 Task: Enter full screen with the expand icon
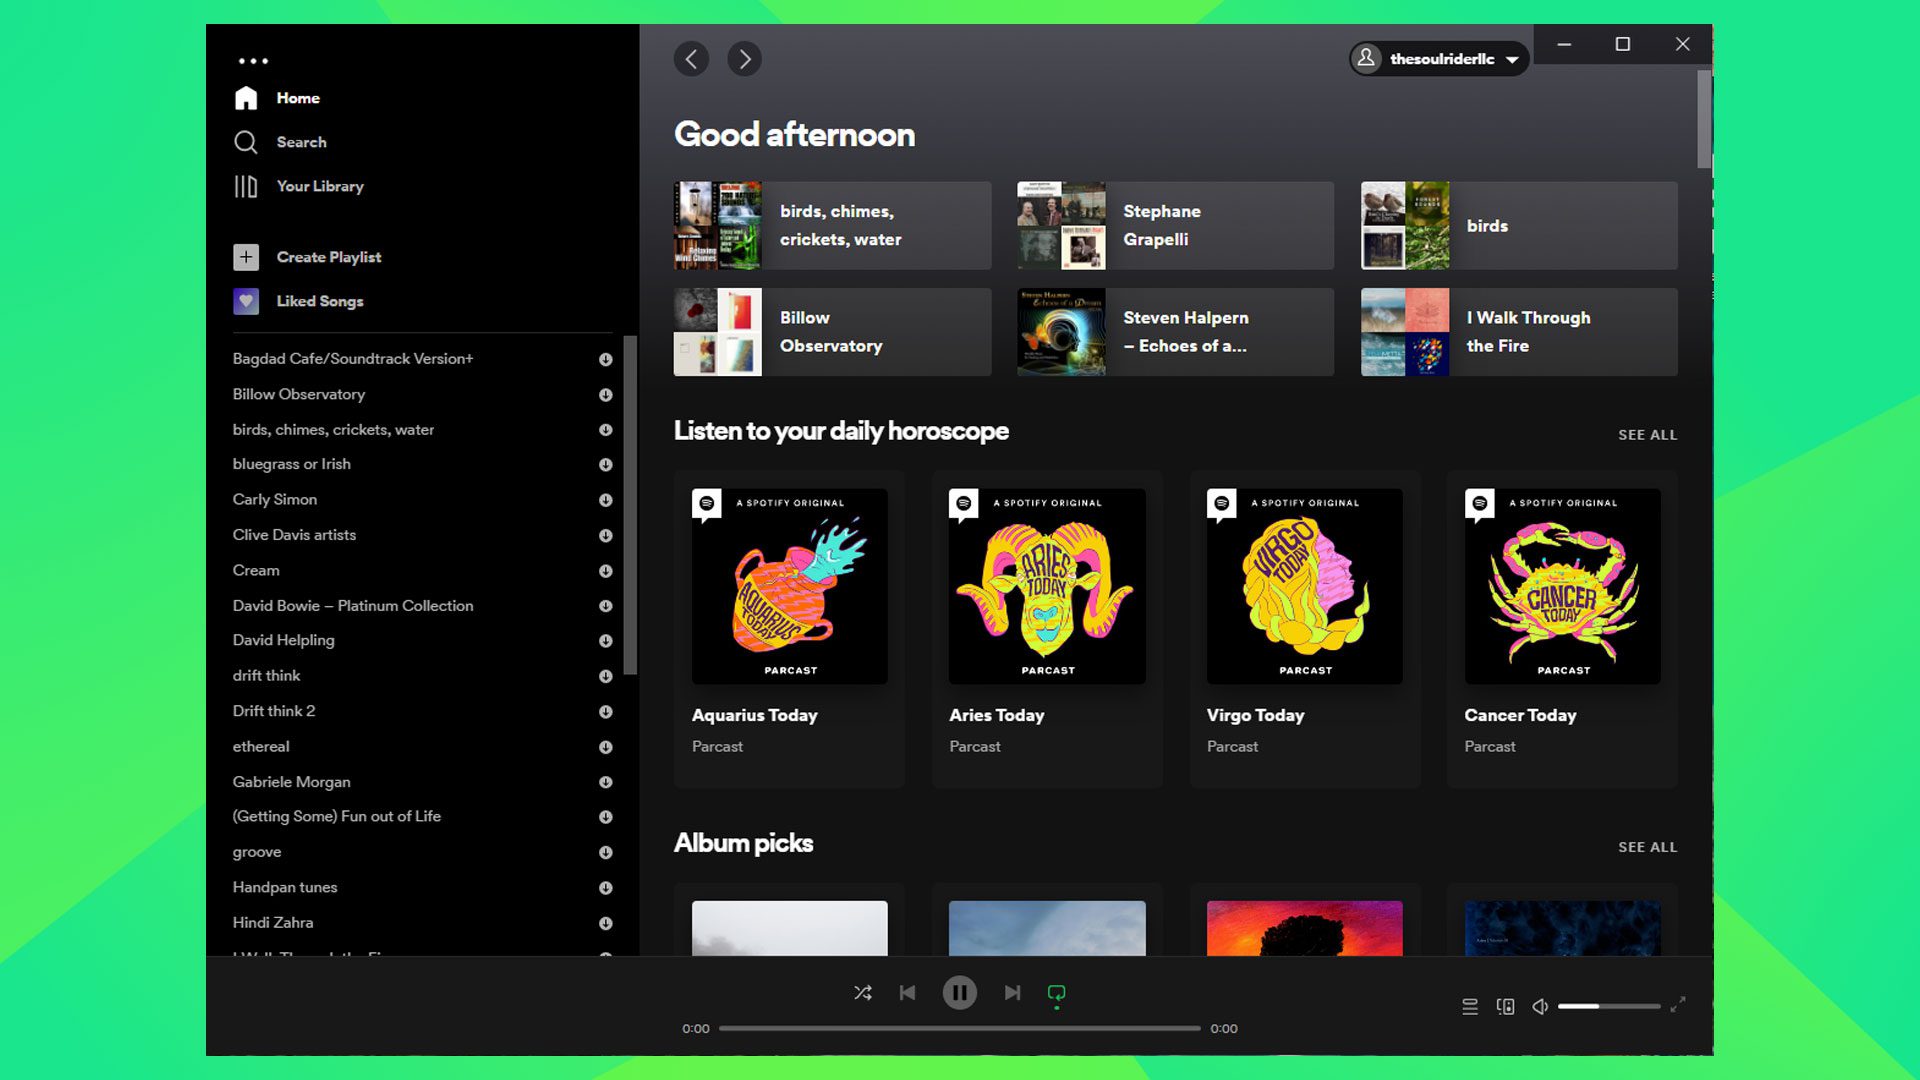point(1678,1004)
